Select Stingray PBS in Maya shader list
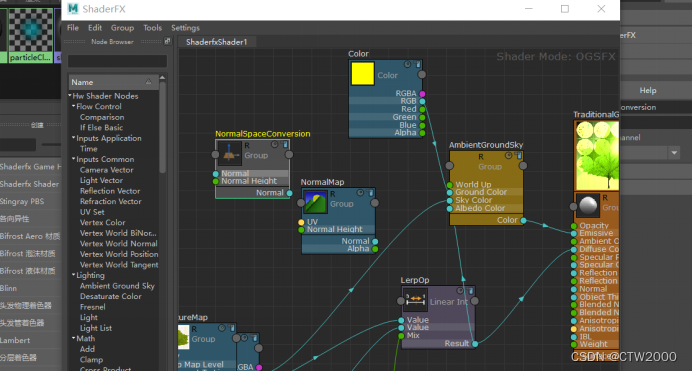 pos(22,201)
